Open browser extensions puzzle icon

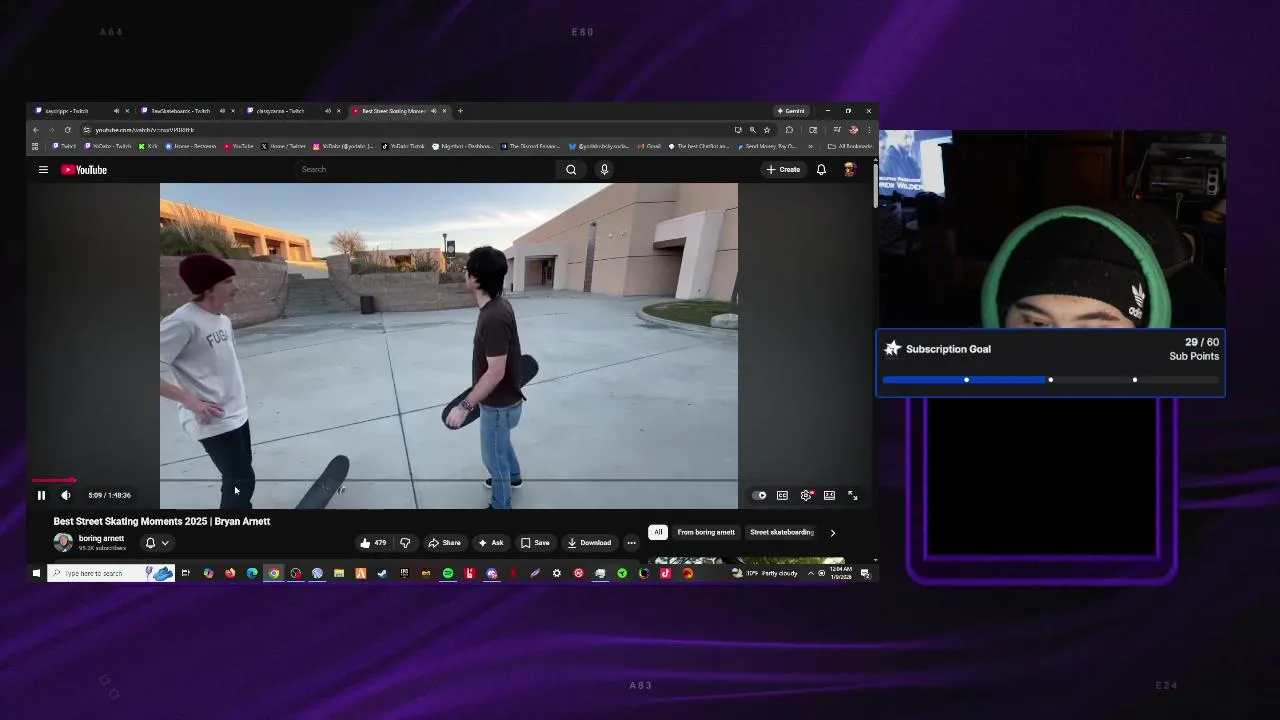(789, 130)
